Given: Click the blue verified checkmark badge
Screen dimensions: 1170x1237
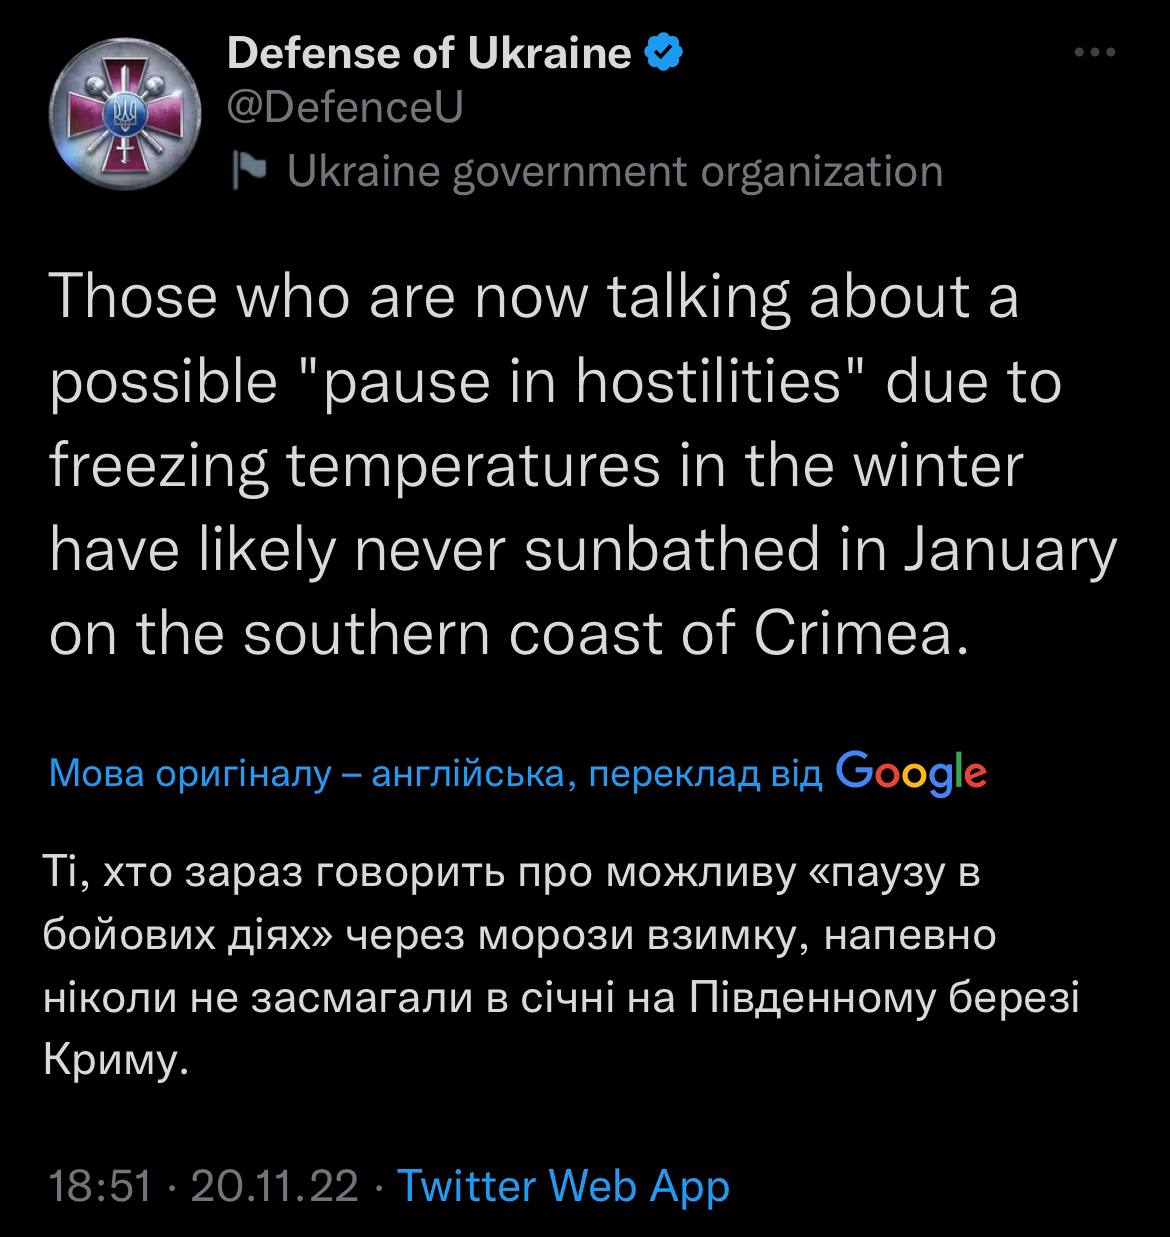Looking at the screenshot, I should coord(663,52).
